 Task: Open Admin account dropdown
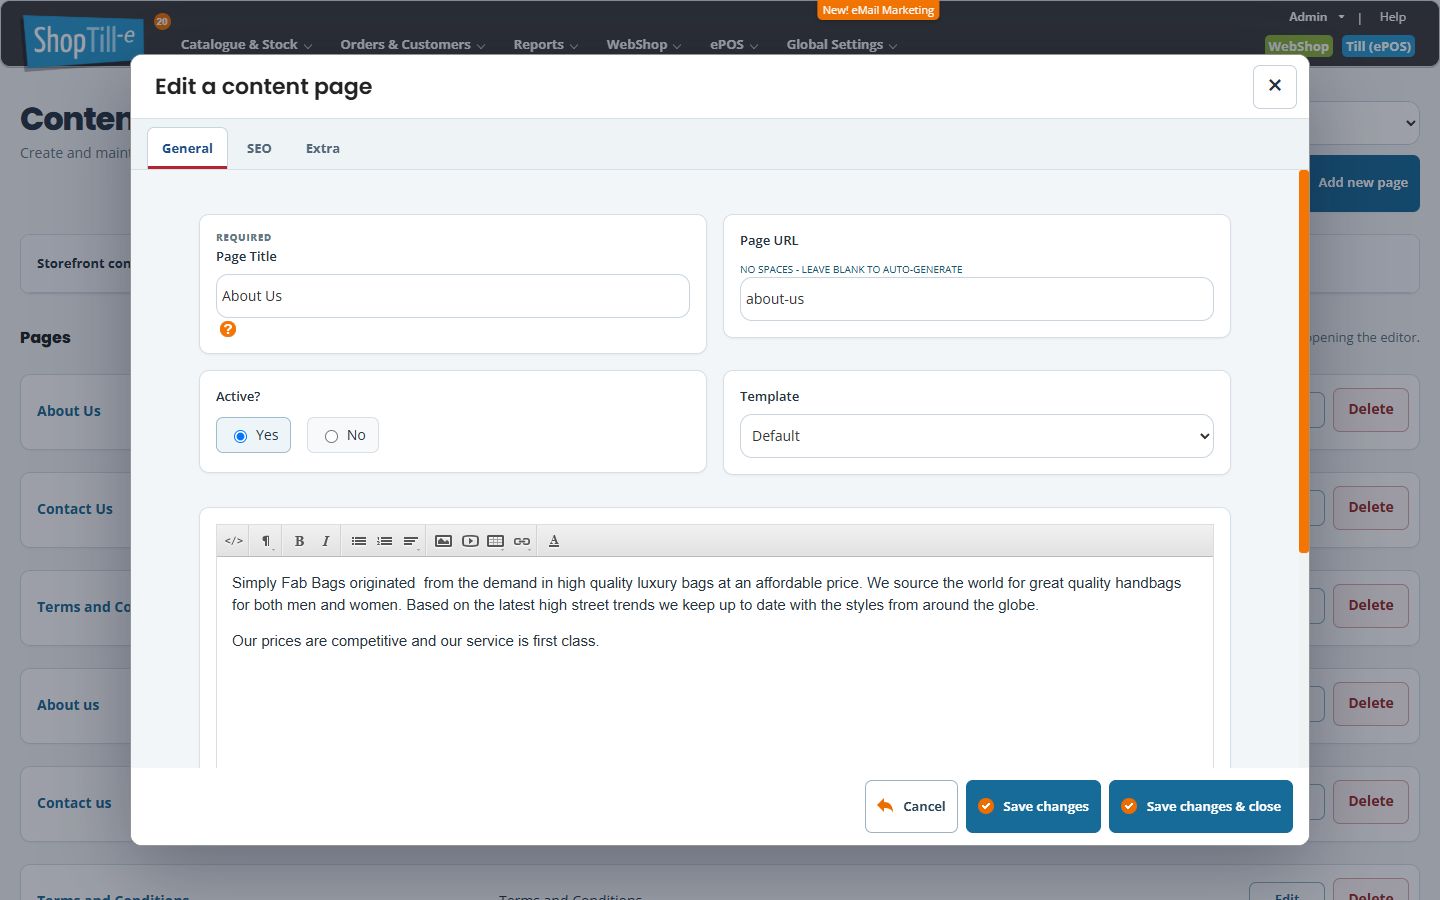pyautogui.click(x=1316, y=17)
